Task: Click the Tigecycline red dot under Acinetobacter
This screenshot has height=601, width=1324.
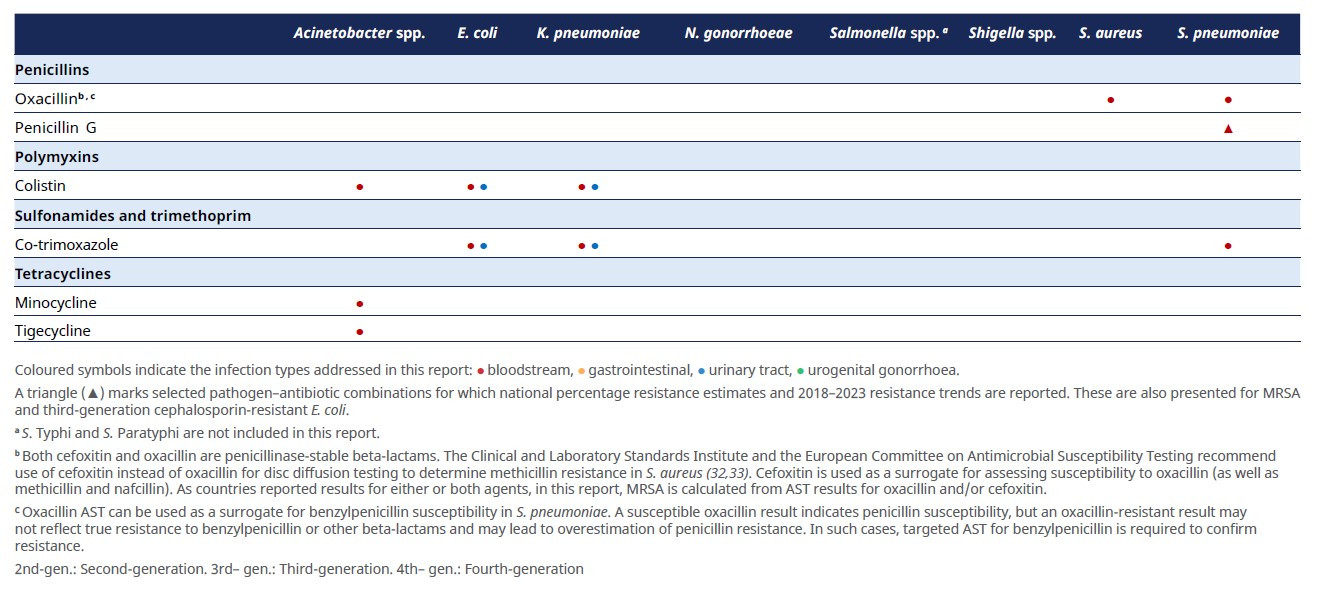Action: point(360,331)
